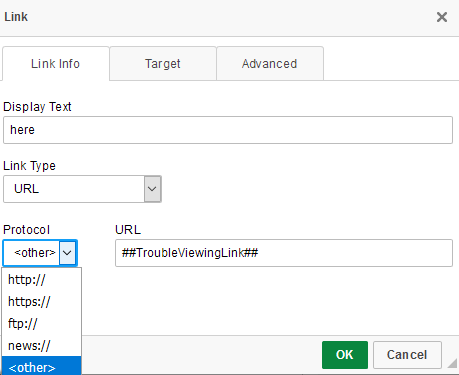This screenshot has height=375, width=459.
Task: Click the chevron arrow on Link Type dropdown
Action: pyautogui.click(x=152, y=189)
